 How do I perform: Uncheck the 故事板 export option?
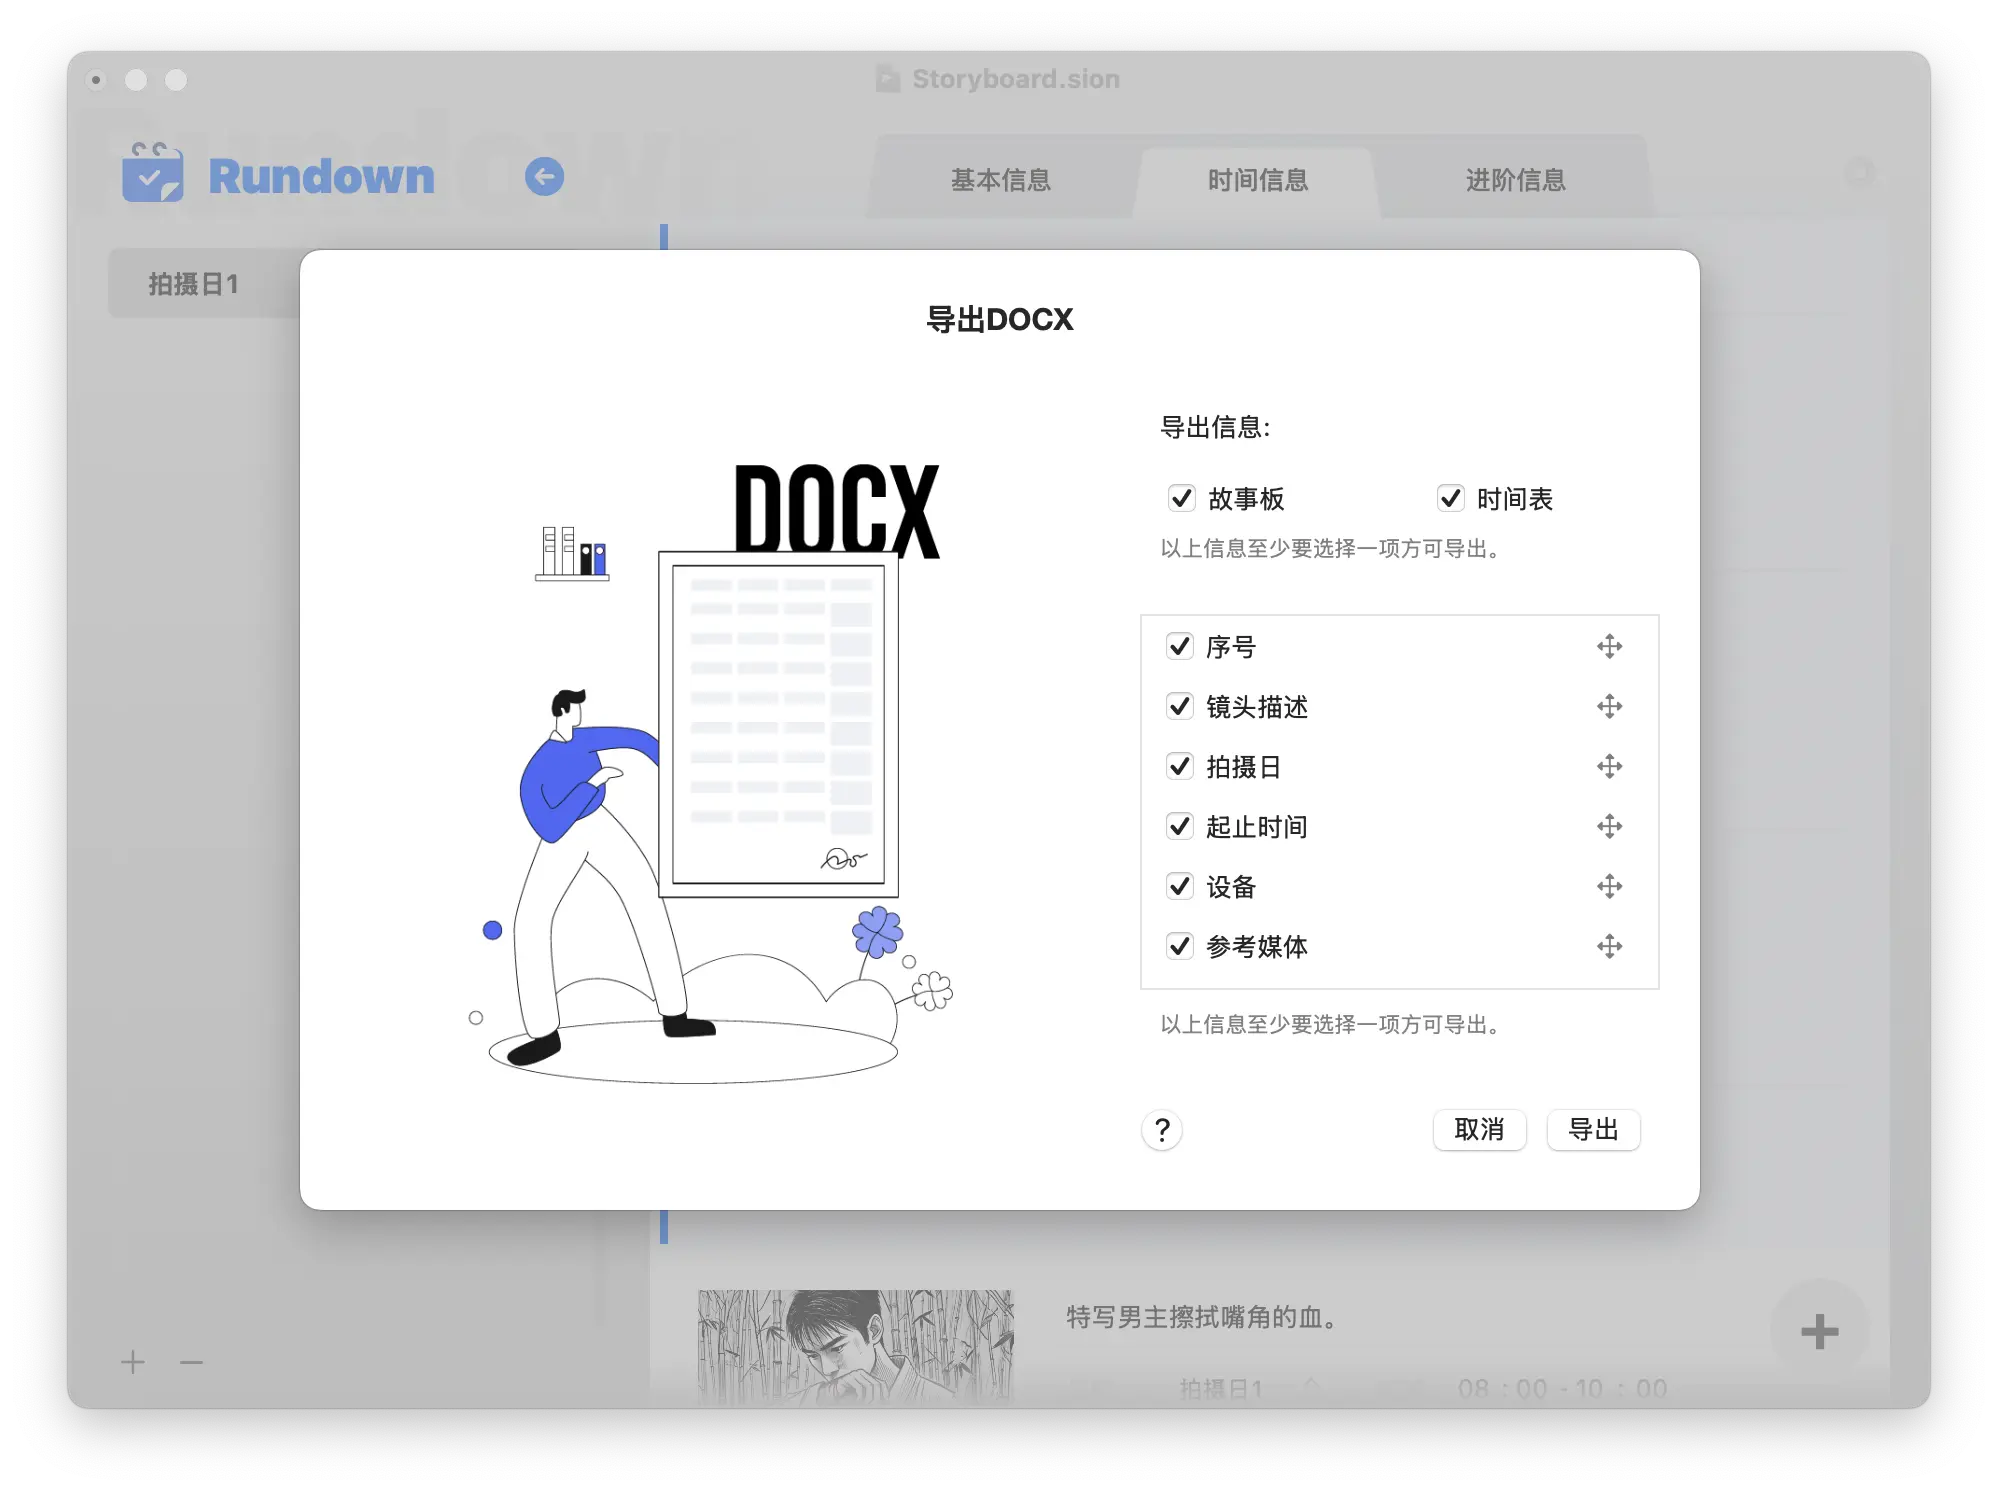pyautogui.click(x=1181, y=498)
